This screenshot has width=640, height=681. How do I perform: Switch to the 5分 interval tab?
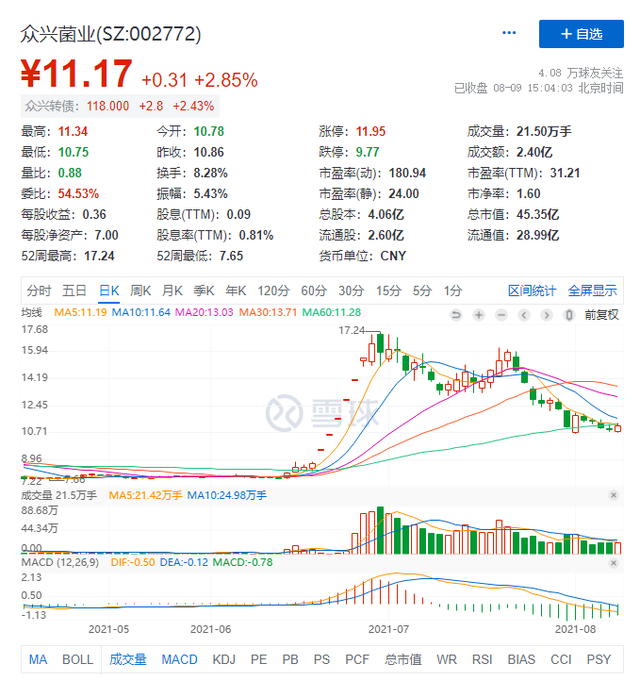click(422, 291)
